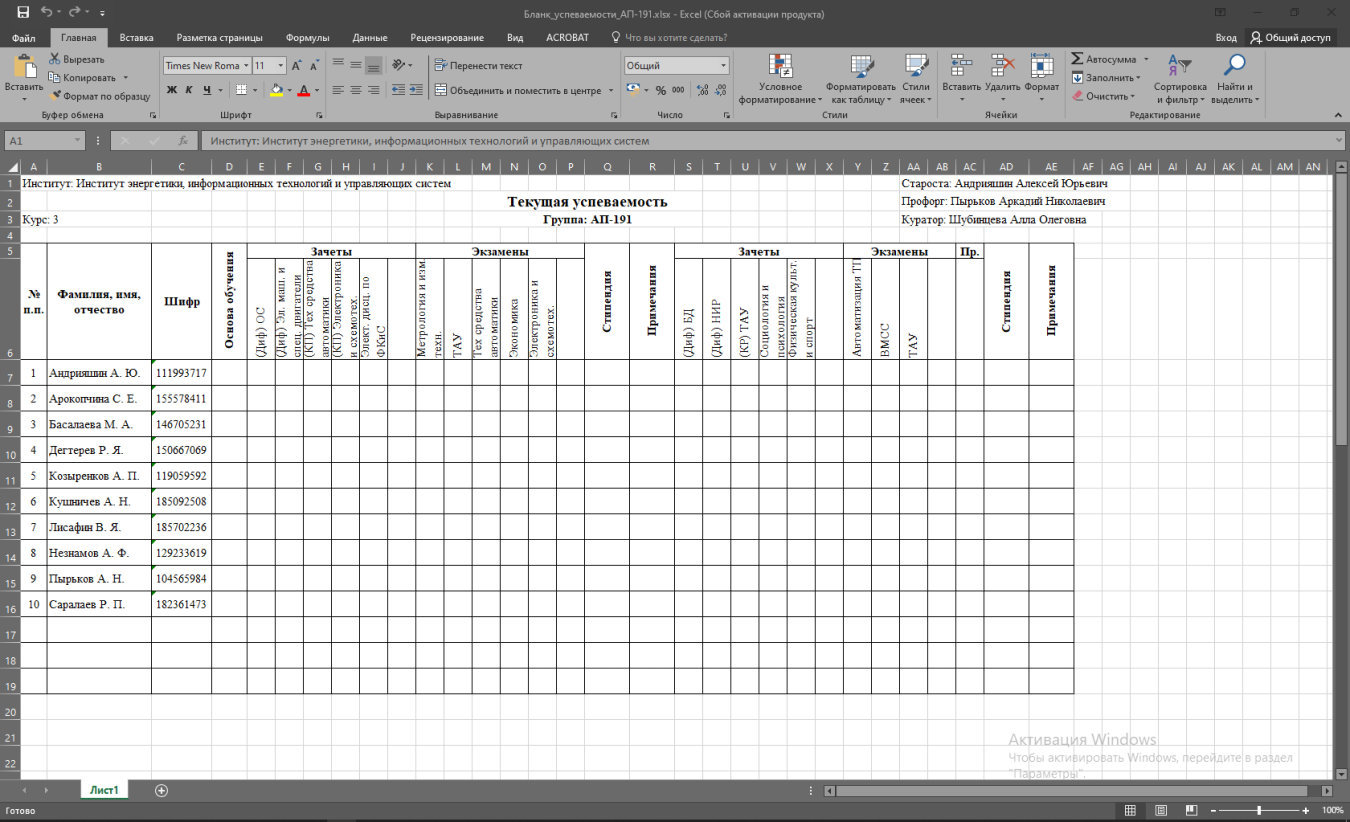Switch to the Вставка tab
The image size is (1350, 822).
click(136, 38)
